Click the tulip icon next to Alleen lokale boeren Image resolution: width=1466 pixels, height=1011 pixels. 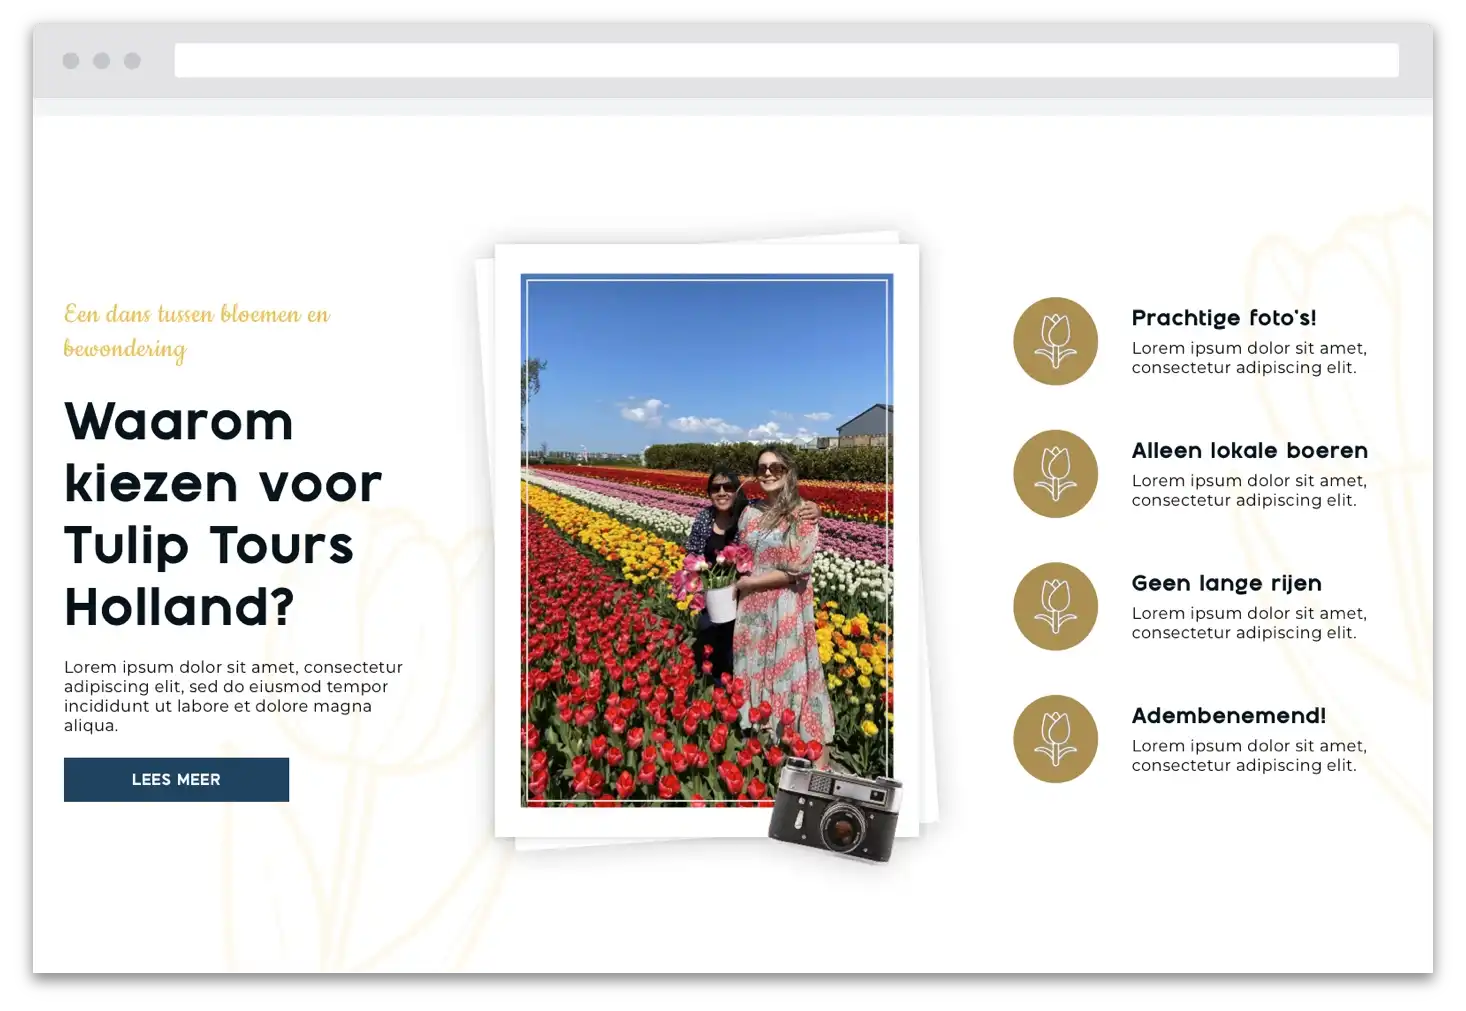click(x=1055, y=474)
